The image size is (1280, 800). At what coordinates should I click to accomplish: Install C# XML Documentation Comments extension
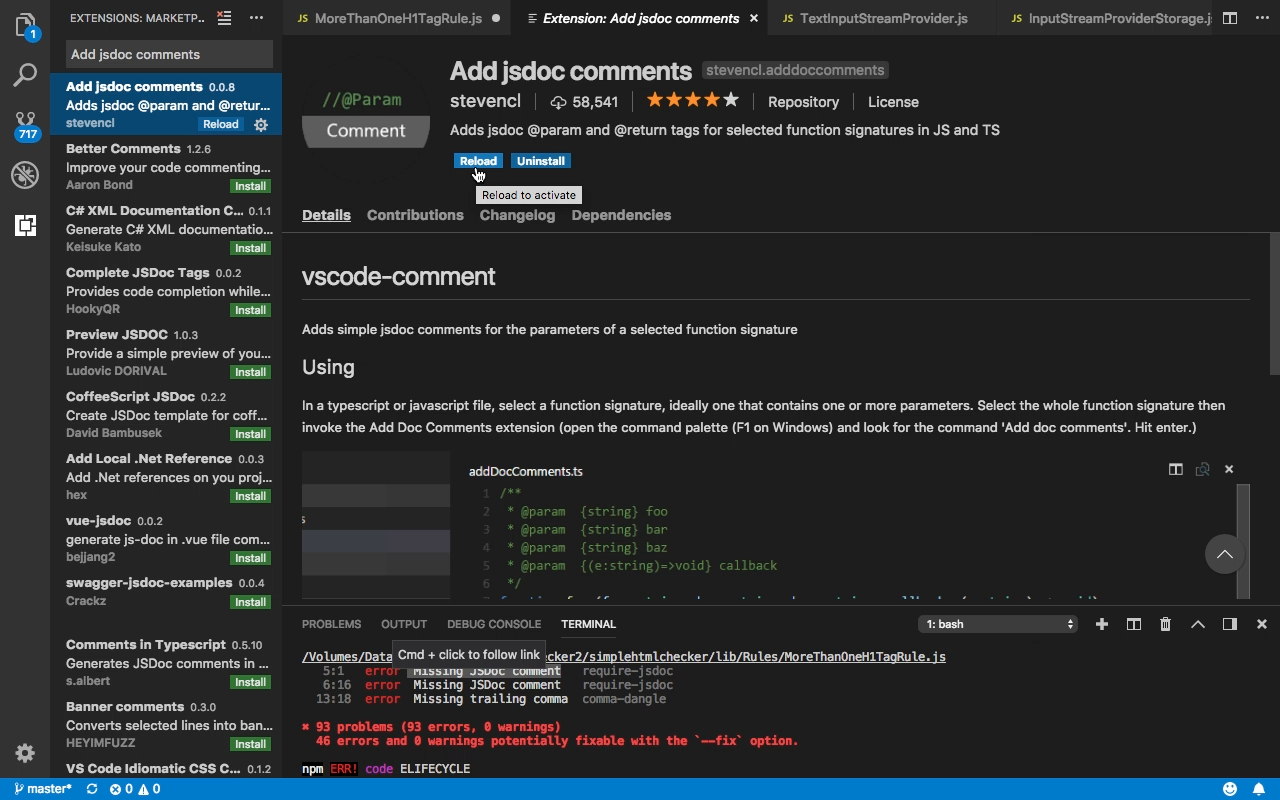[250, 248]
